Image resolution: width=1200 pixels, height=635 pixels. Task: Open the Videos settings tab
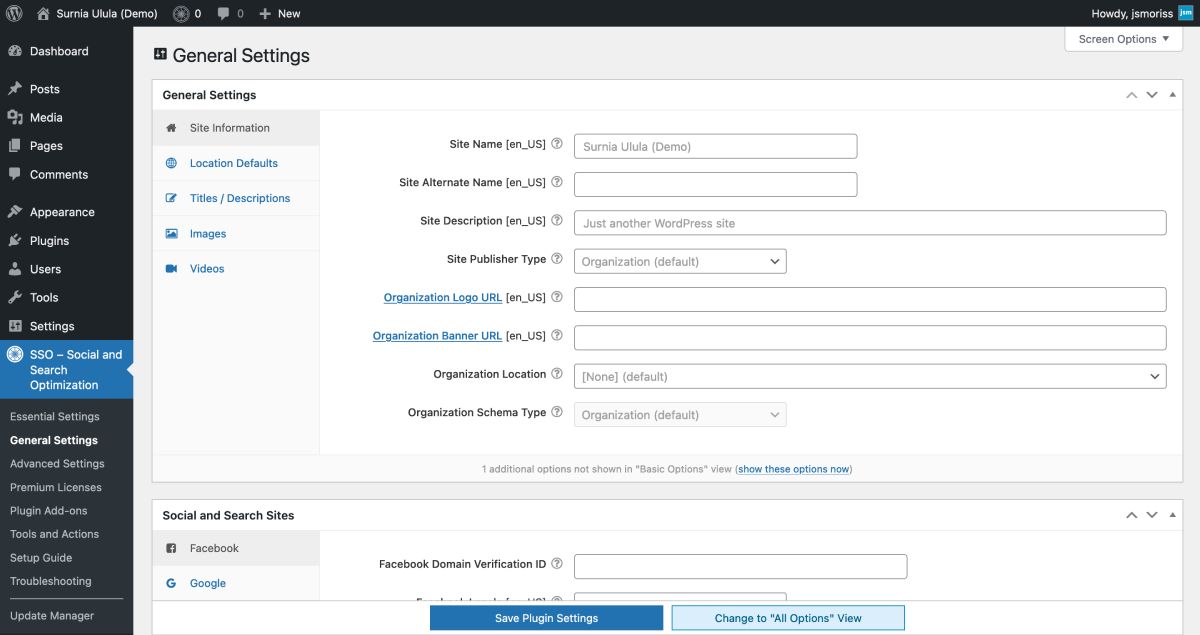click(x=207, y=269)
